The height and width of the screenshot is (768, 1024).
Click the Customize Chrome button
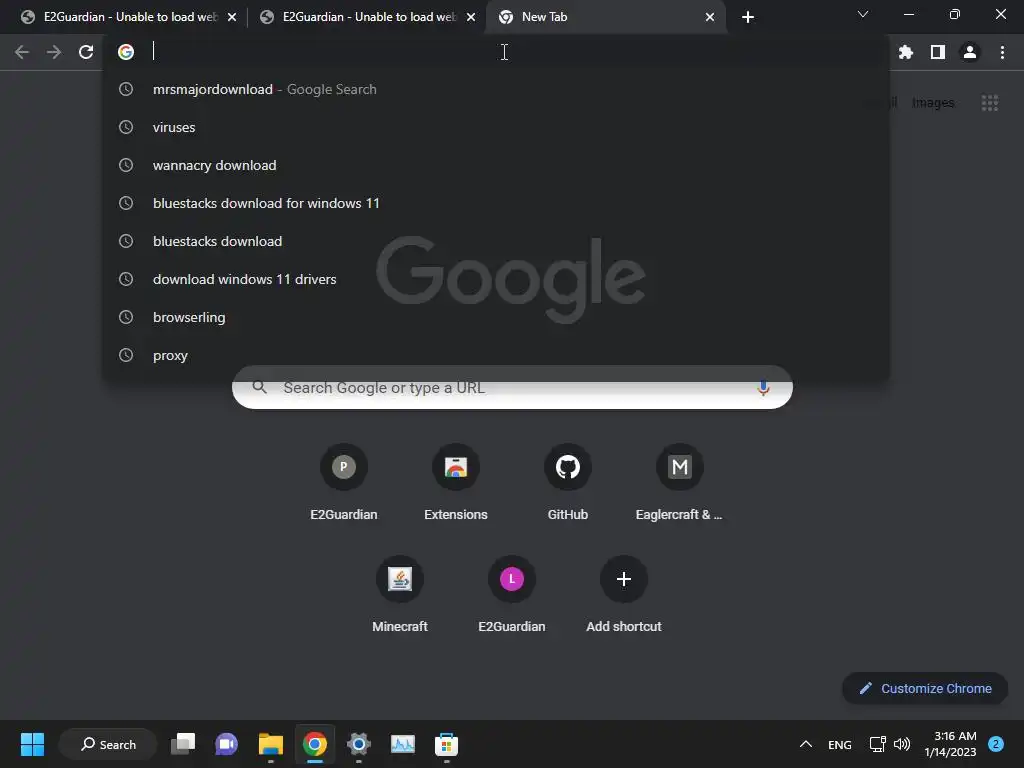pyautogui.click(x=925, y=688)
